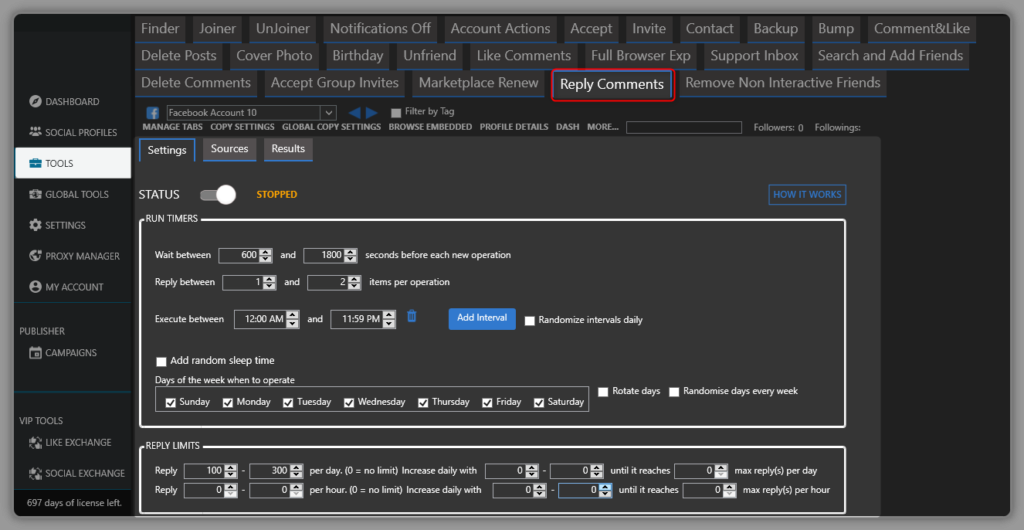
Task: Click the Proxy Manager icon in sidebar
Action: pos(36,256)
